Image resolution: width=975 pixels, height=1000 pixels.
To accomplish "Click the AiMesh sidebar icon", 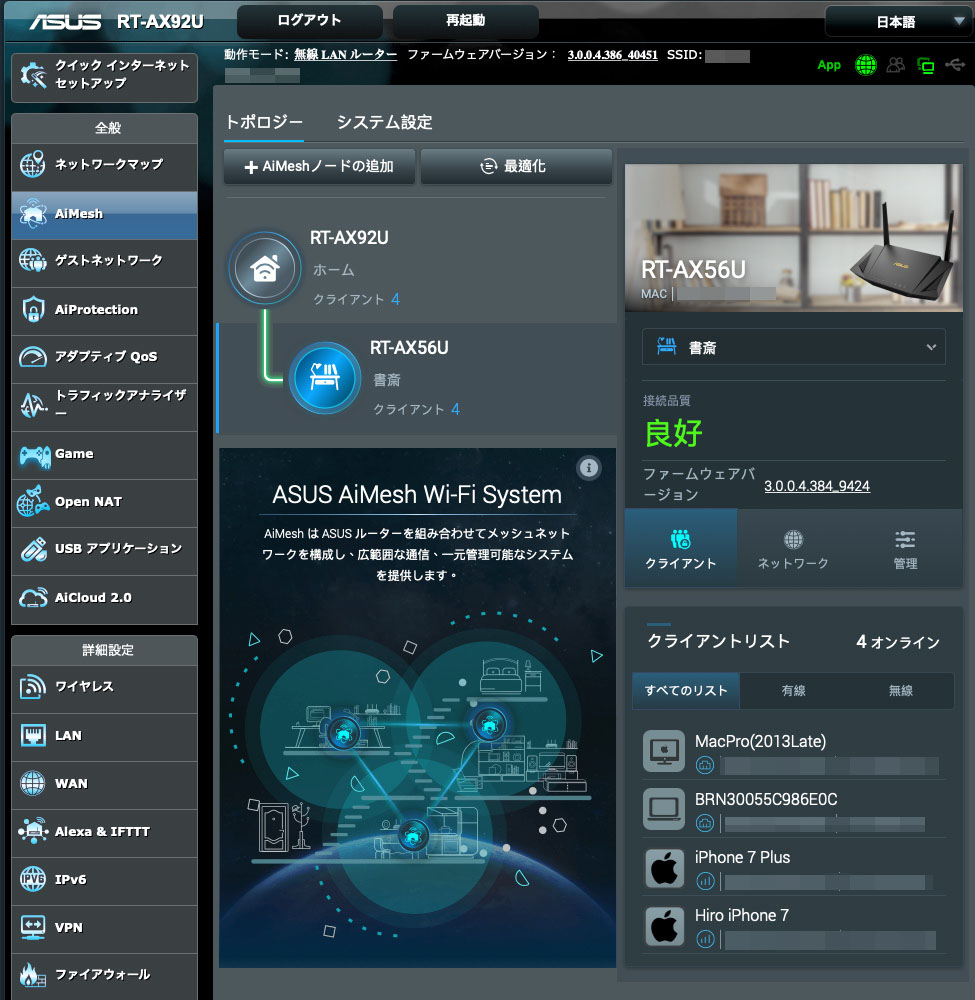I will (x=33, y=214).
